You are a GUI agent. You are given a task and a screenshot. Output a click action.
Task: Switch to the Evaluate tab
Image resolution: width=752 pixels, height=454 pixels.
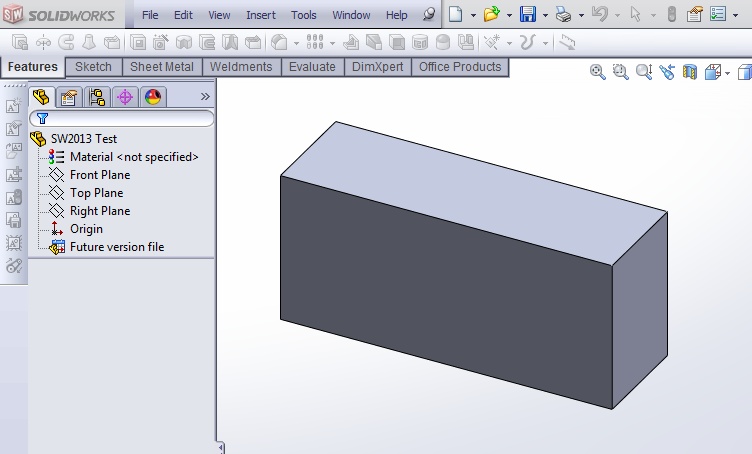[312, 67]
